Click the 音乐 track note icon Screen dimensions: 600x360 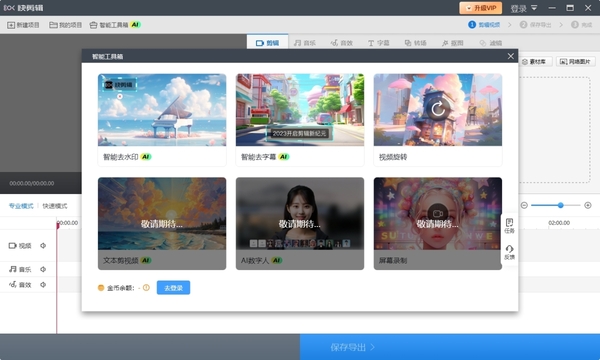(x=13, y=269)
